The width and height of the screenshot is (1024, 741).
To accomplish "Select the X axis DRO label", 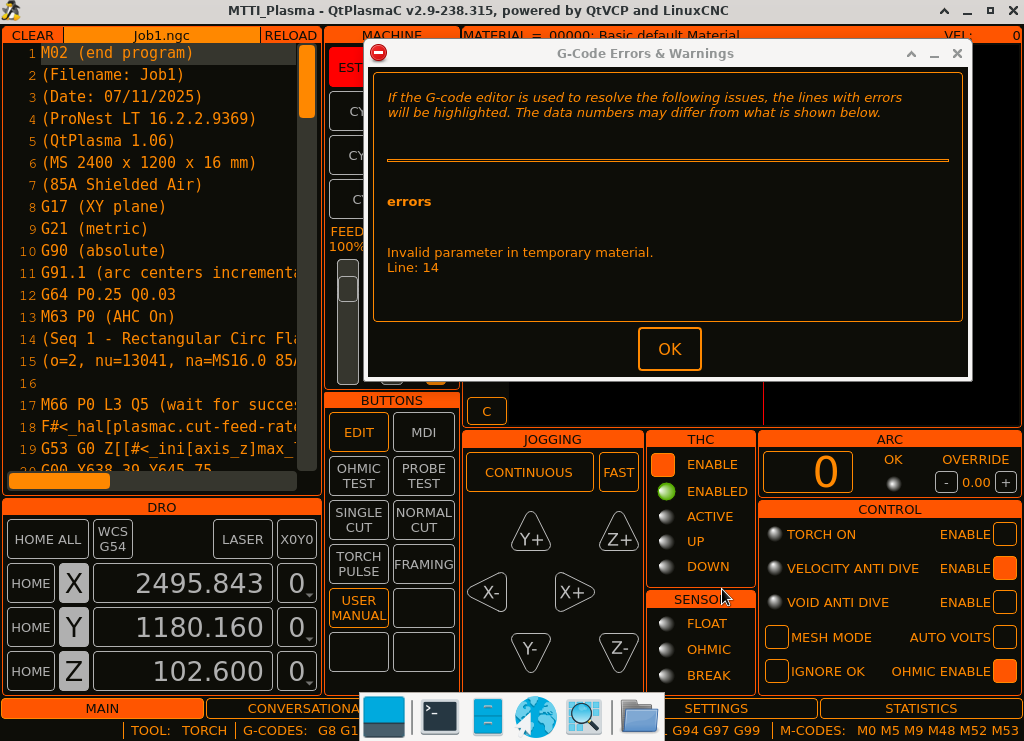I will tap(74, 583).
